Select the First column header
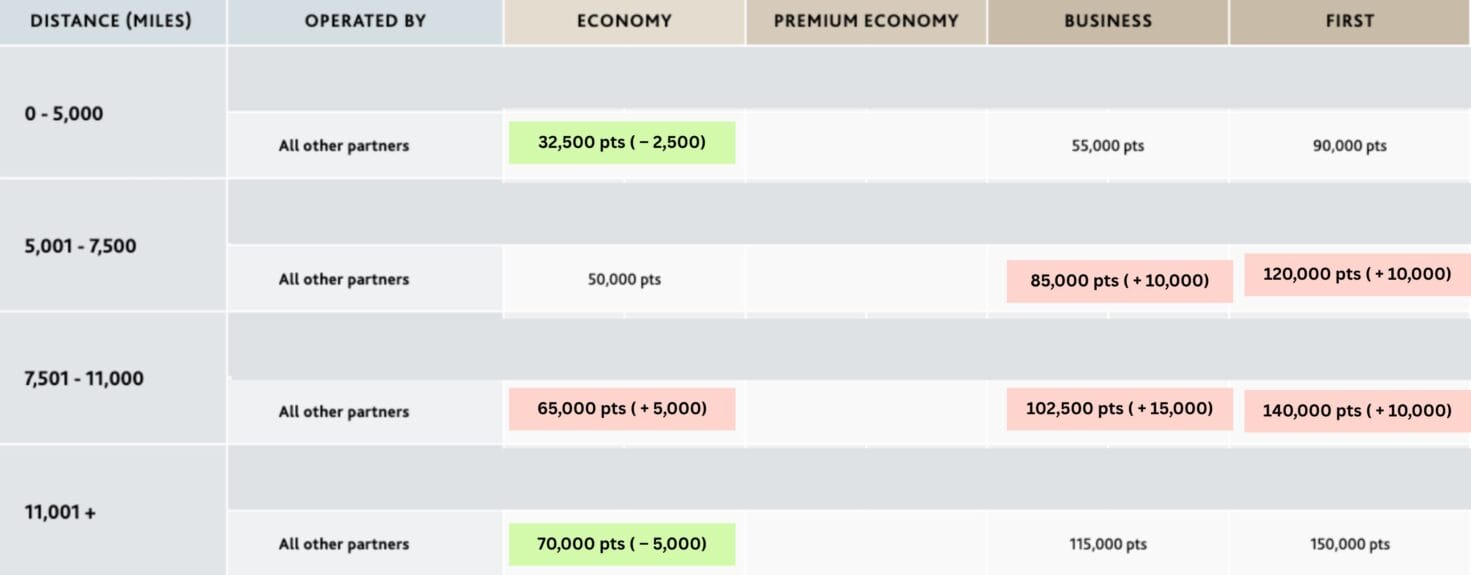1471x575 pixels. pos(1350,21)
